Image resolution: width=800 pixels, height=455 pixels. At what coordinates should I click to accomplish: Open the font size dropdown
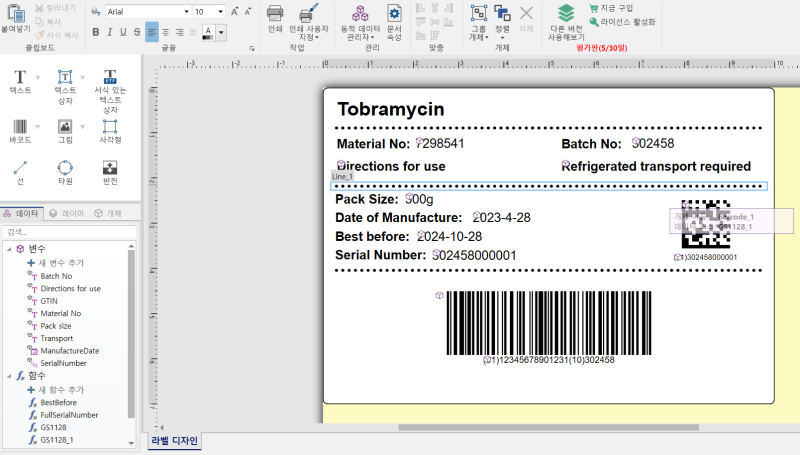click(220, 11)
